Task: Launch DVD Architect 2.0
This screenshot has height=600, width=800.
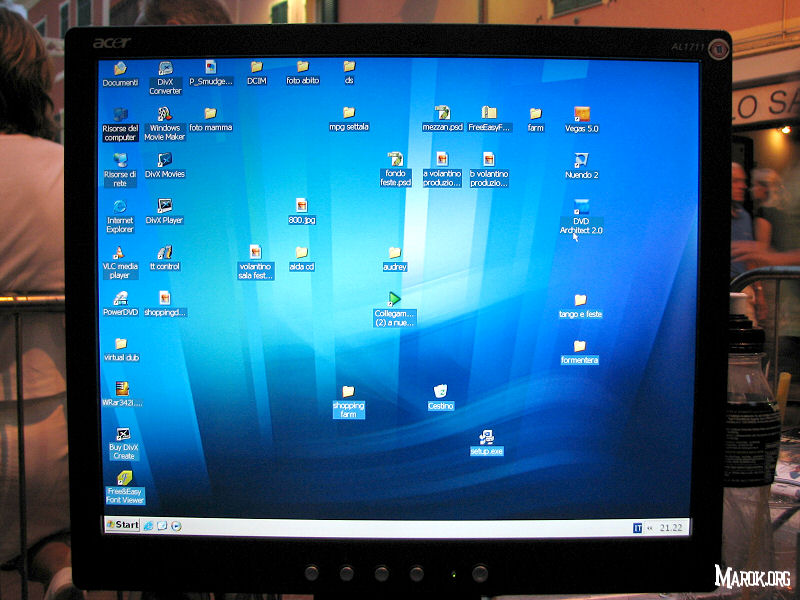Action: 581,217
